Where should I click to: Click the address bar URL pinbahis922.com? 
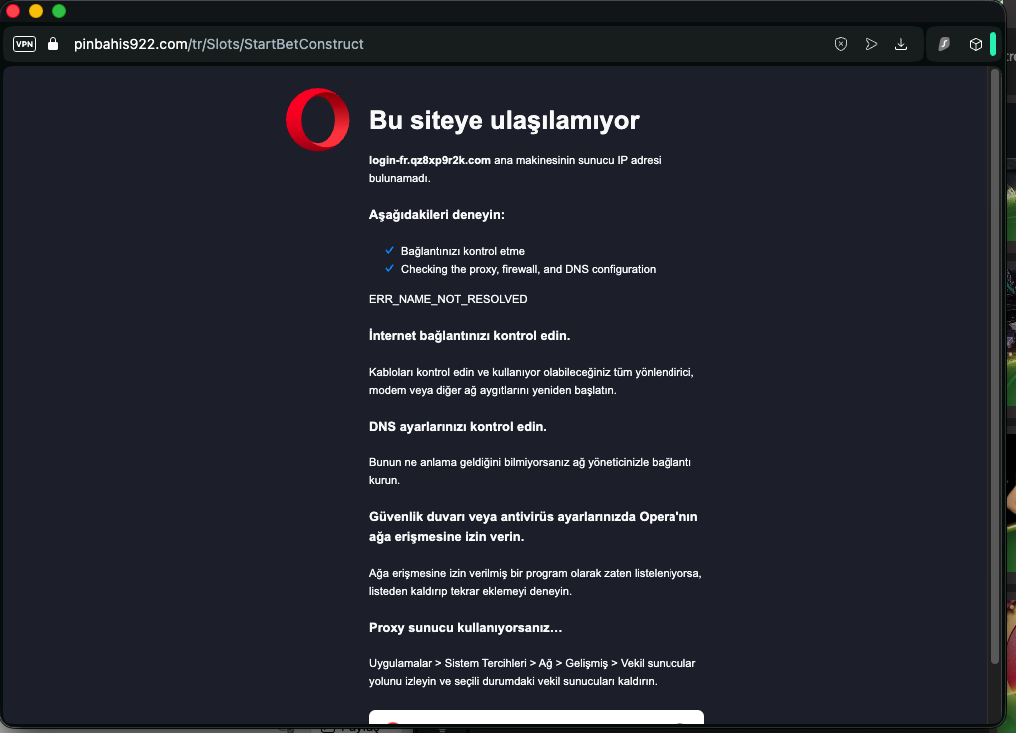click(218, 44)
